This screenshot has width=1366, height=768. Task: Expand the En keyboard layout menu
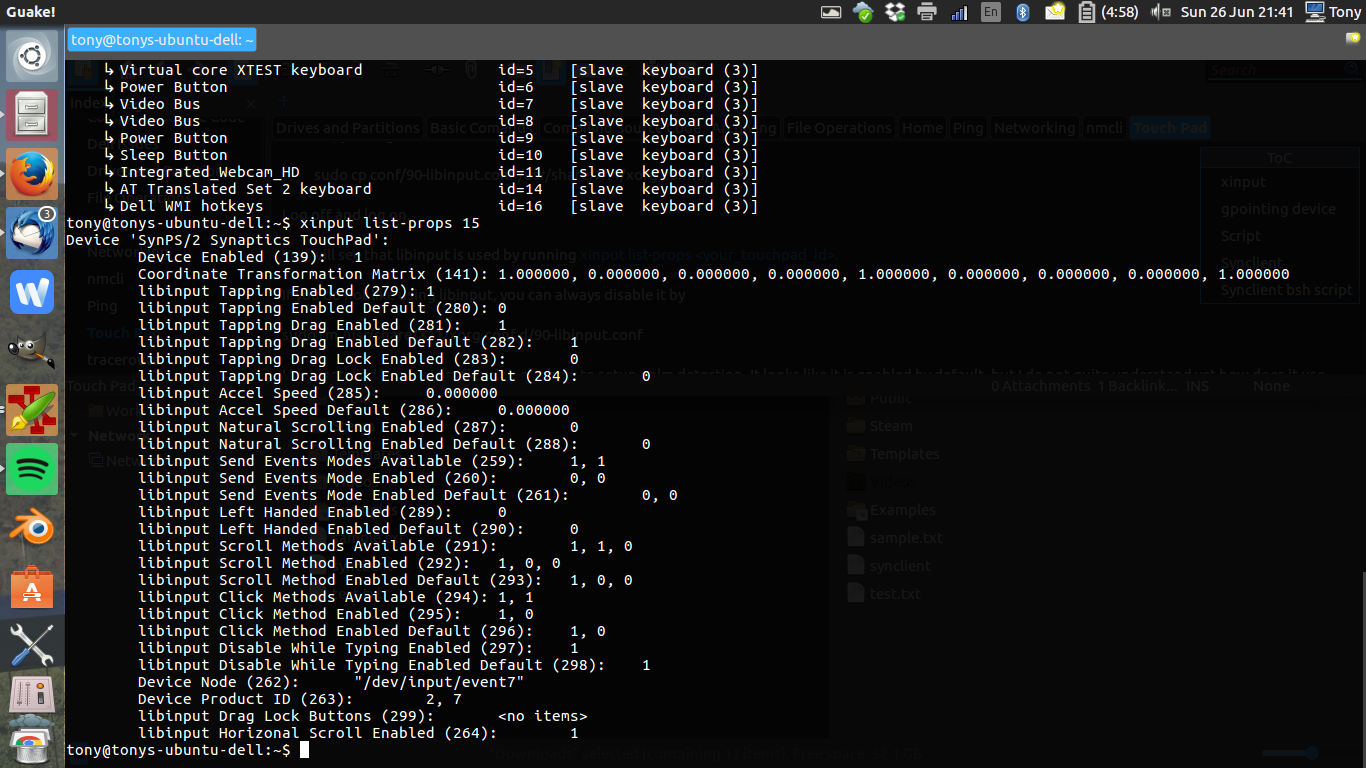pyautogui.click(x=990, y=12)
